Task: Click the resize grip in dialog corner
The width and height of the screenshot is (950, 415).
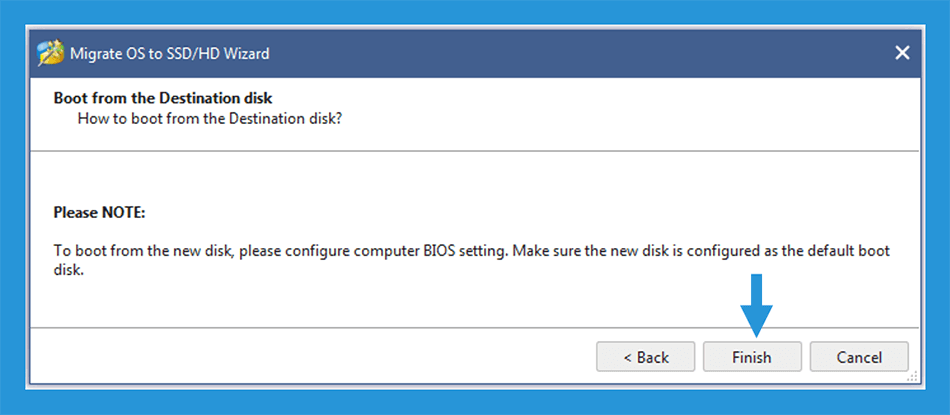Action: [912, 376]
